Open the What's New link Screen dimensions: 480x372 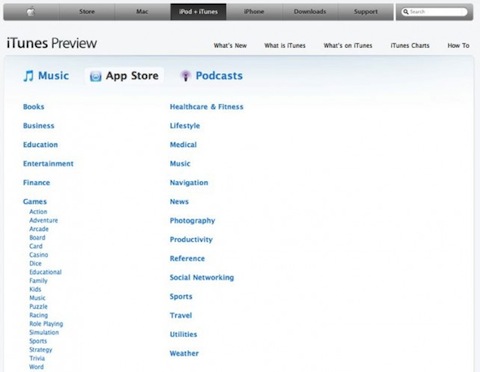click(x=230, y=46)
